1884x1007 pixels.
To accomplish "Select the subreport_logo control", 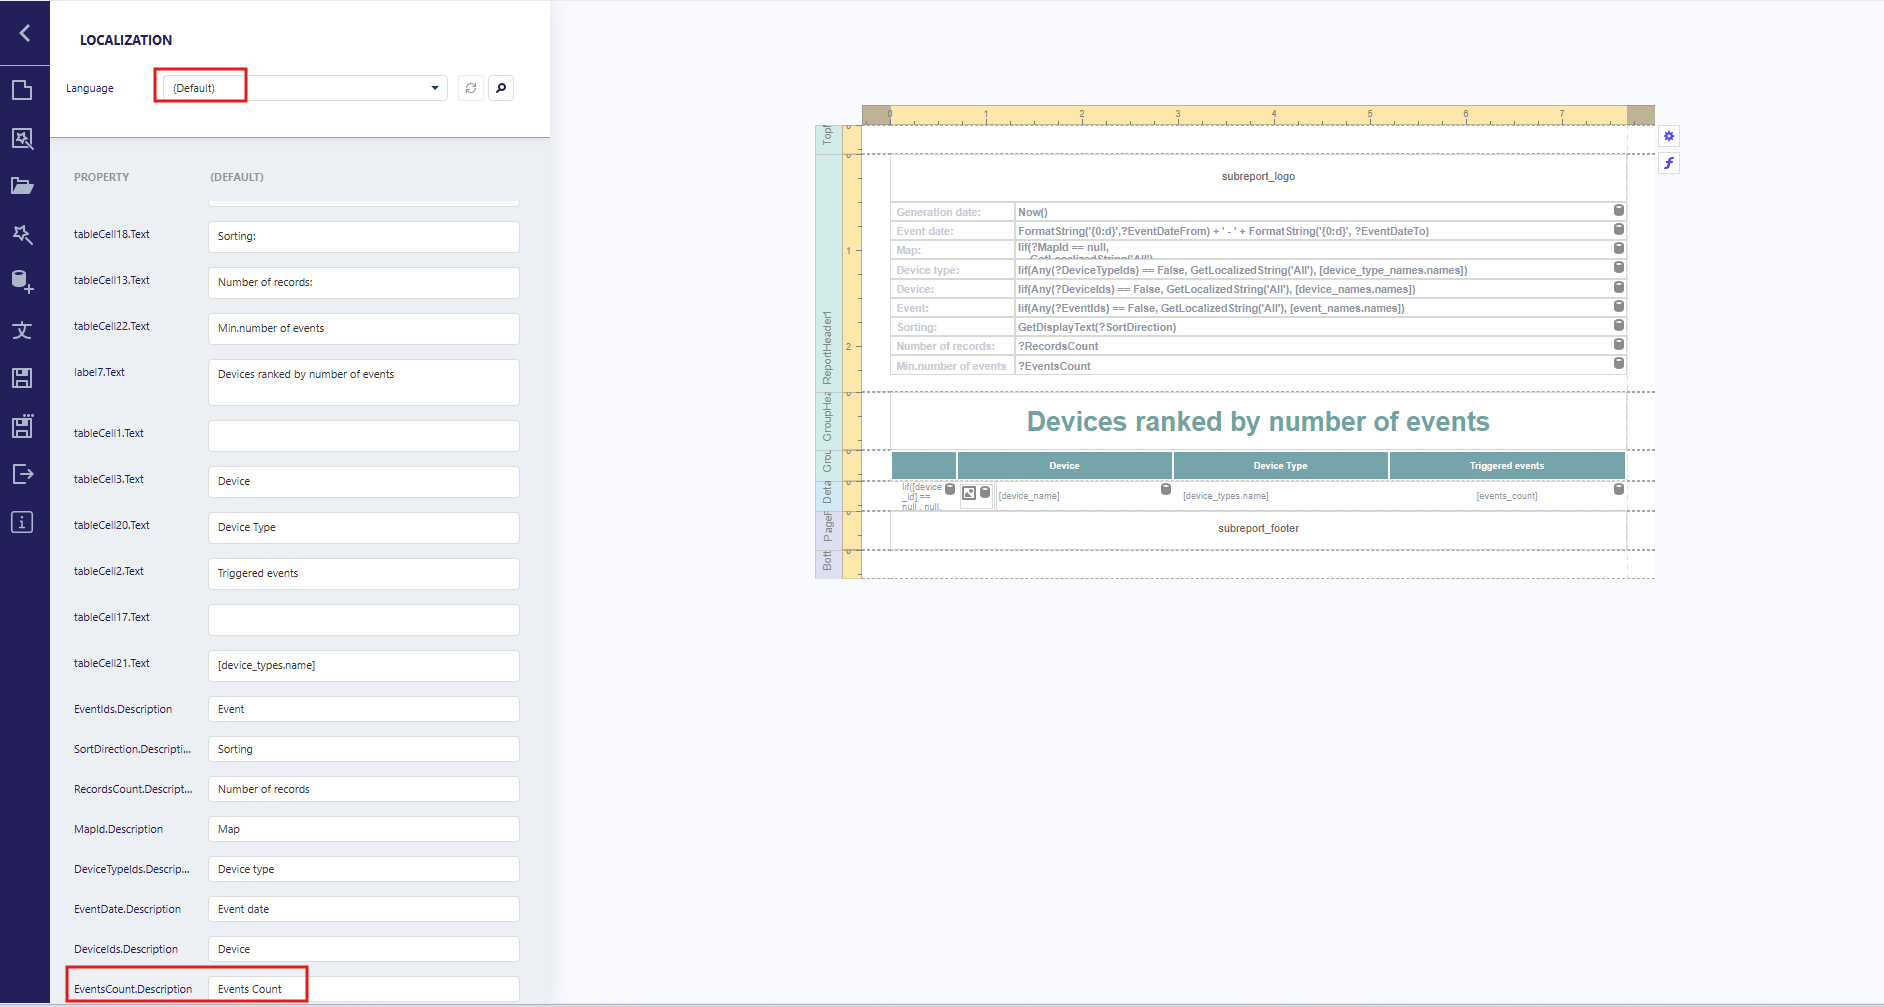I will 1257,177.
